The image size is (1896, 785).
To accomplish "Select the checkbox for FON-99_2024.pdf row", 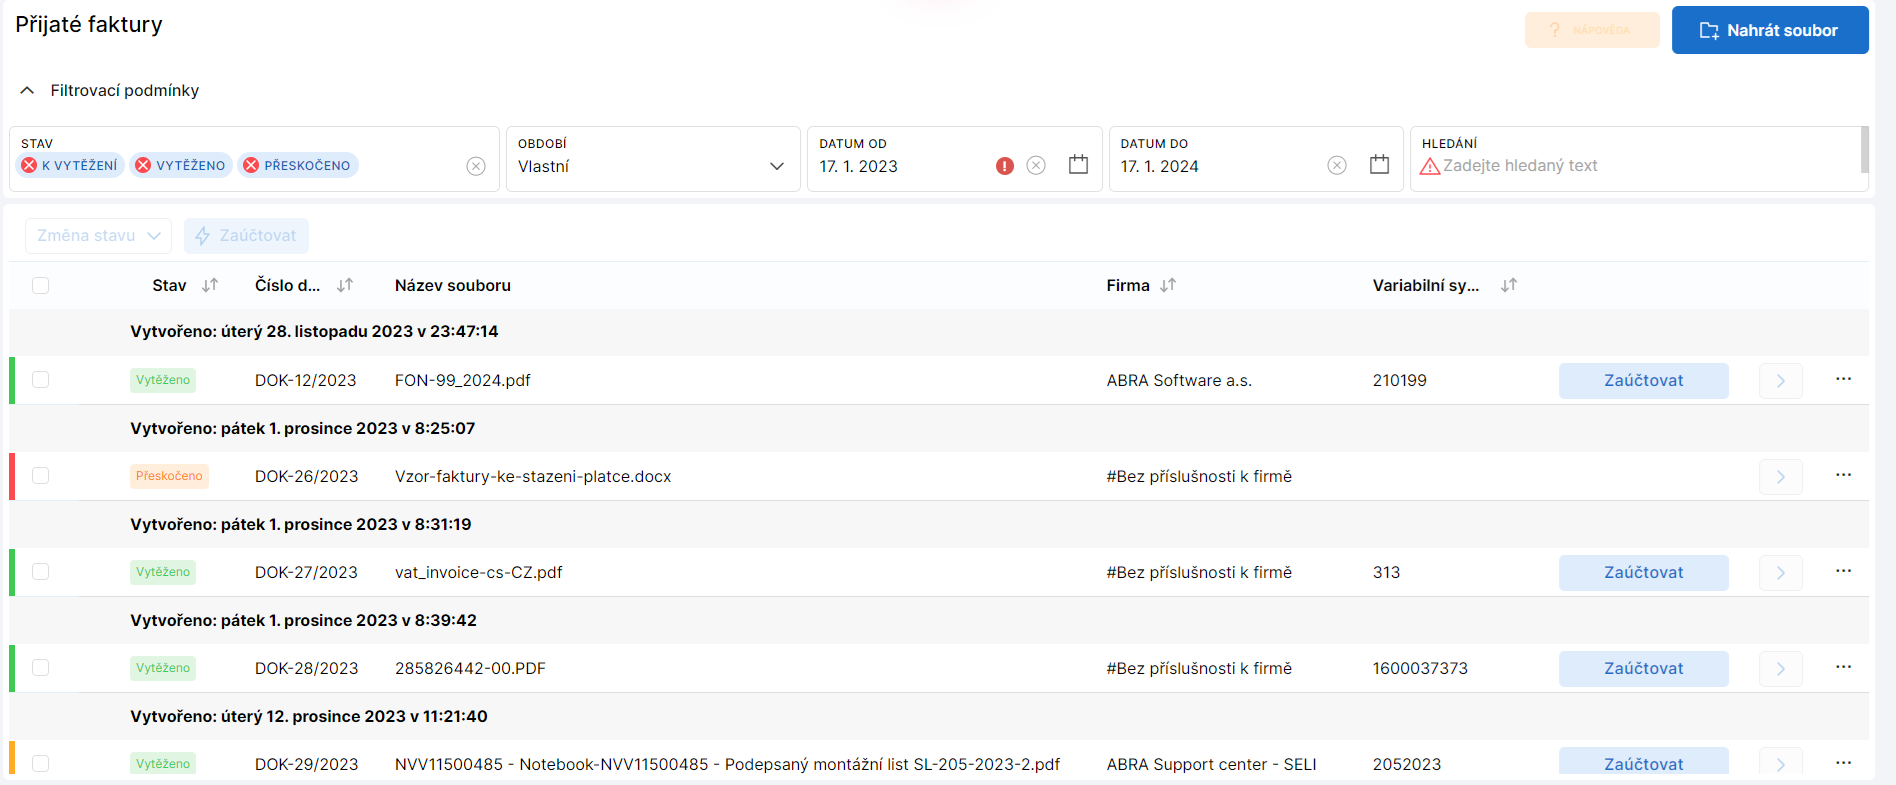I will point(40,380).
